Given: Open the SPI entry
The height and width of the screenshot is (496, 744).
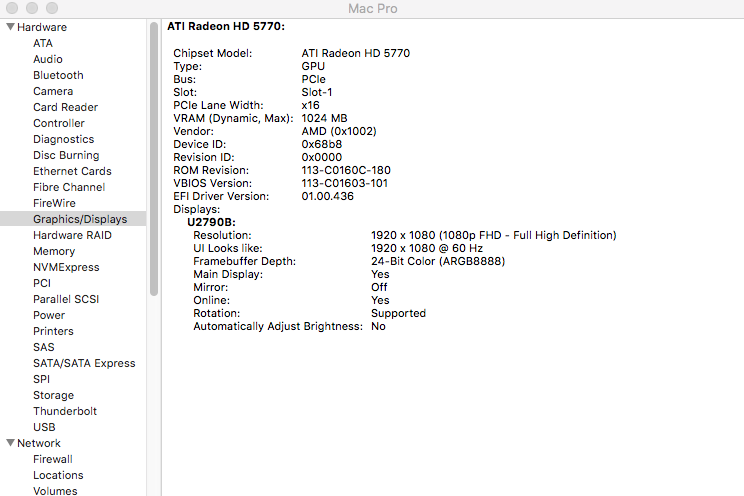Looking at the screenshot, I should click(x=41, y=379).
